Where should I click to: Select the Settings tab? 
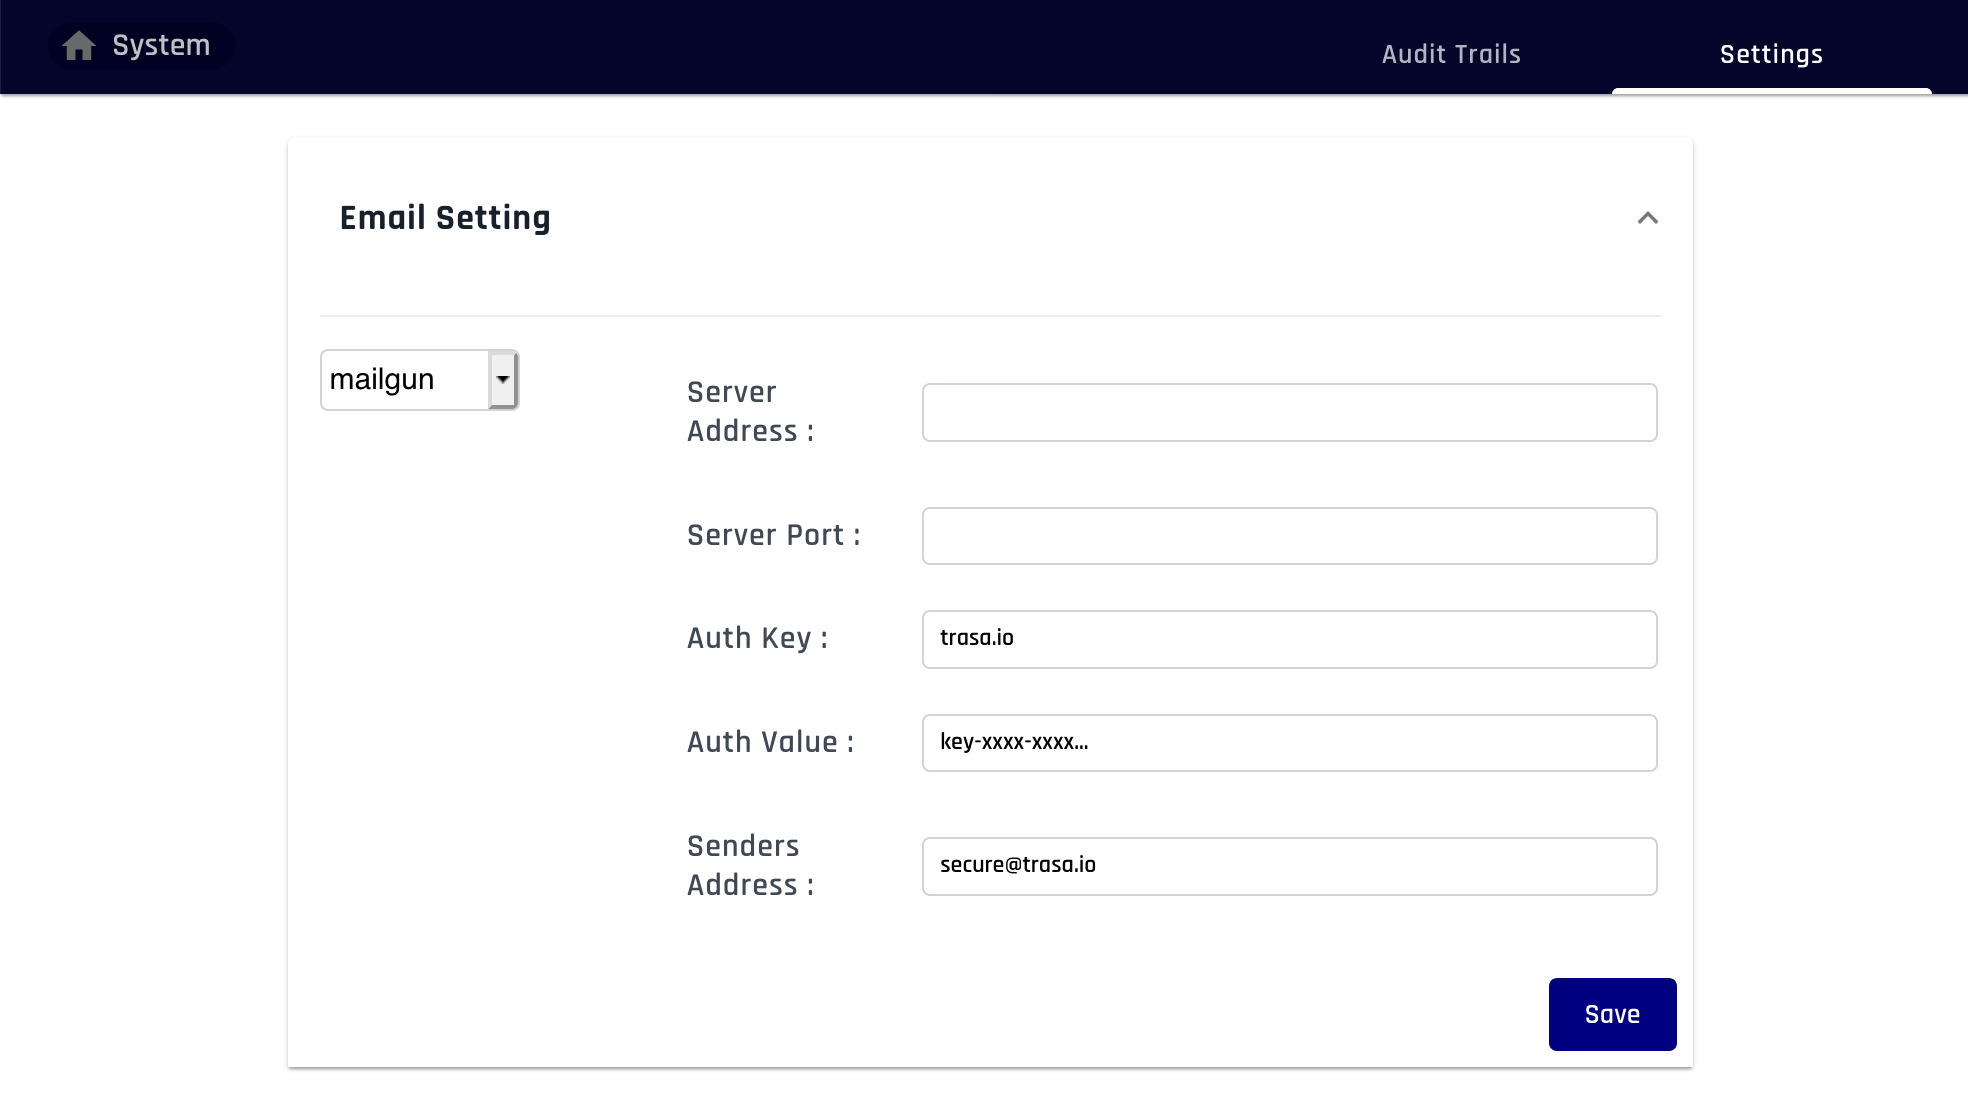(x=1771, y=54)
